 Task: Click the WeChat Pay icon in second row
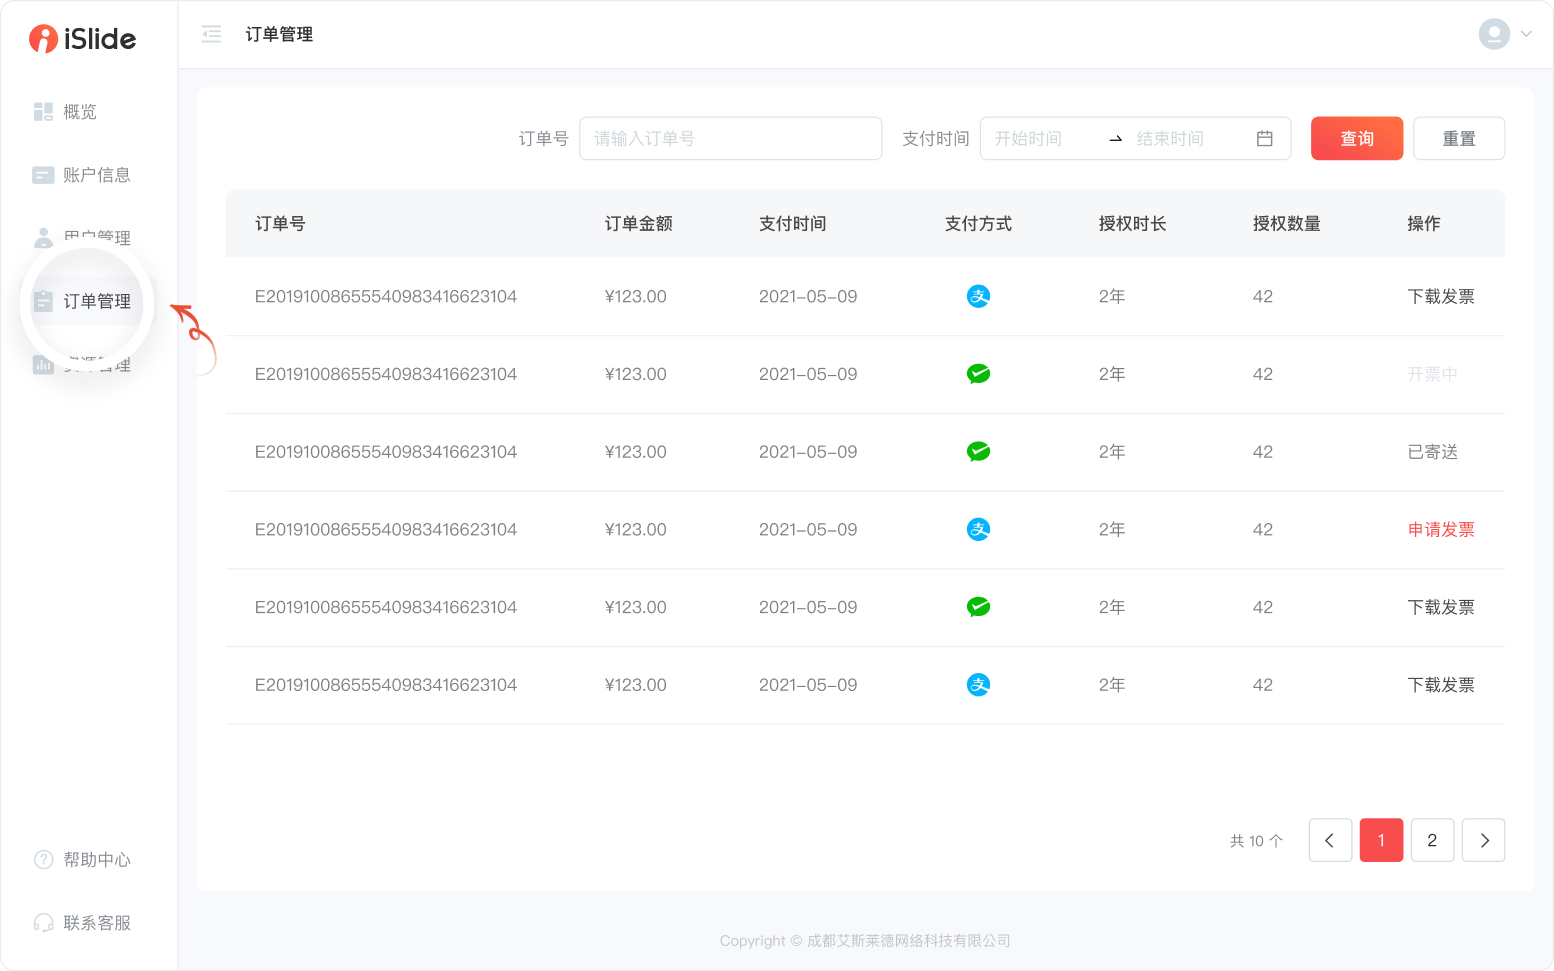(978, 374)
